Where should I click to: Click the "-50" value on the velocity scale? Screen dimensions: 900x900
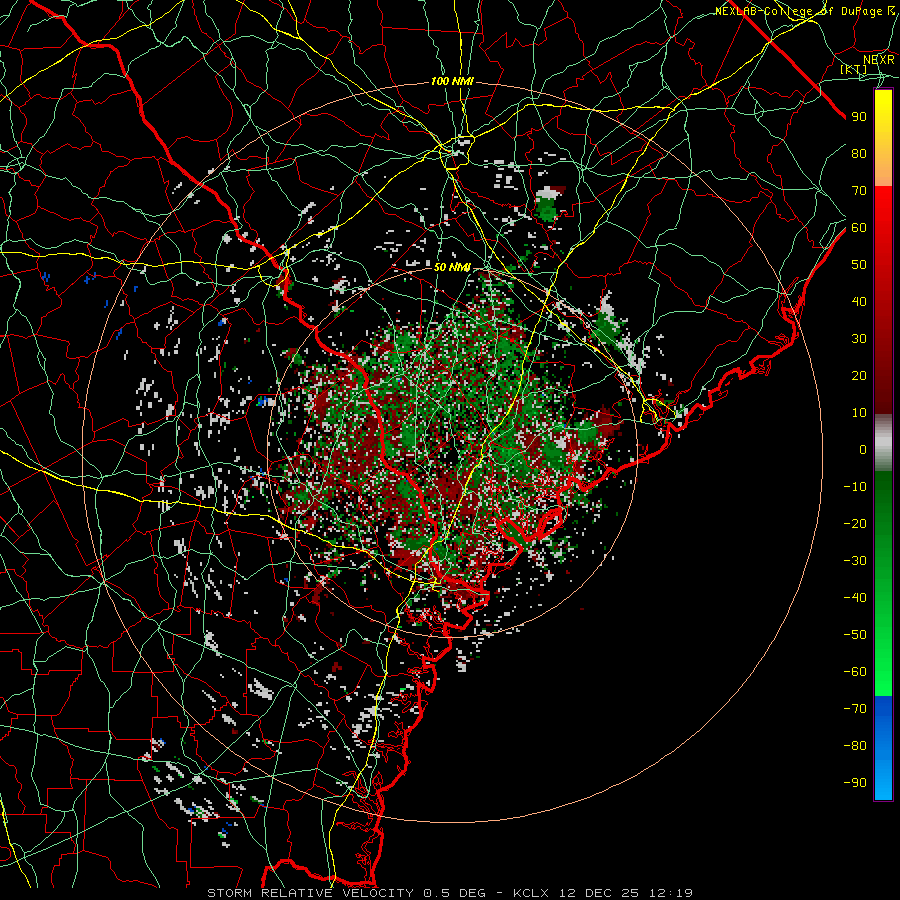click(x=855, y=635)
